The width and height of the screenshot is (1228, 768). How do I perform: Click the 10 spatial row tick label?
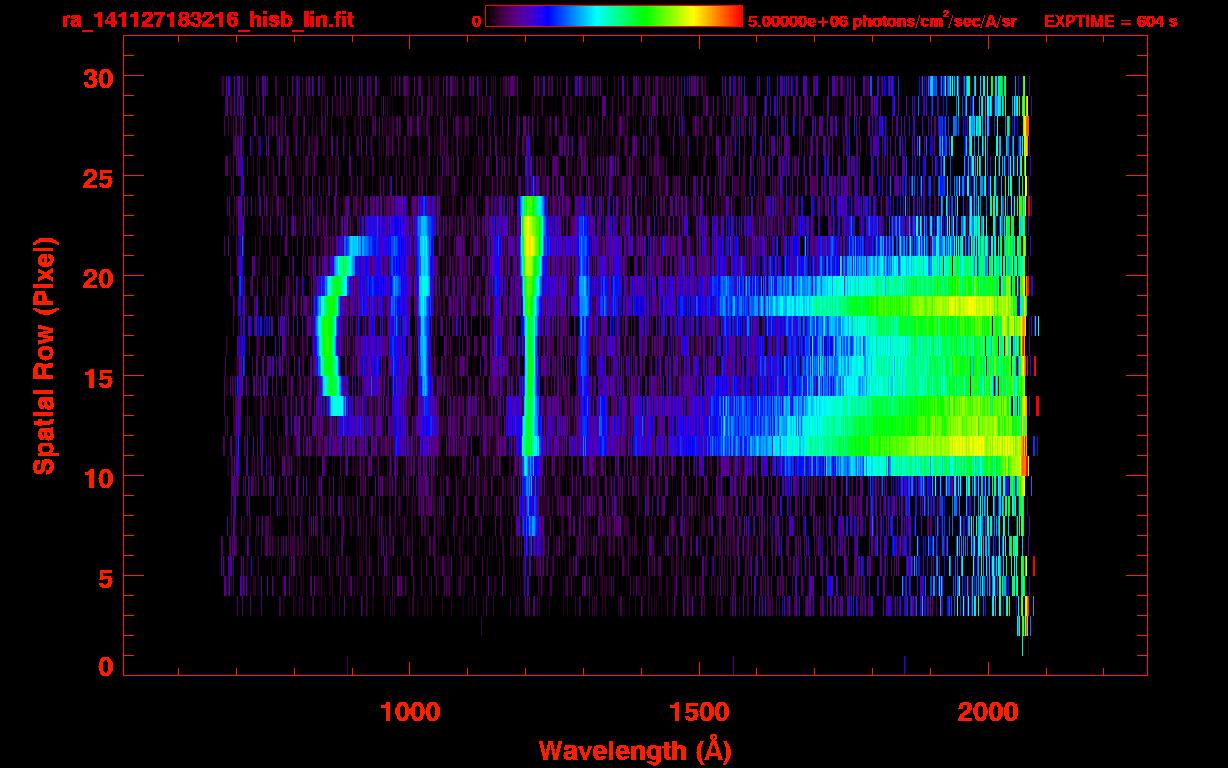pyautogui.click(x=97, y=477)
